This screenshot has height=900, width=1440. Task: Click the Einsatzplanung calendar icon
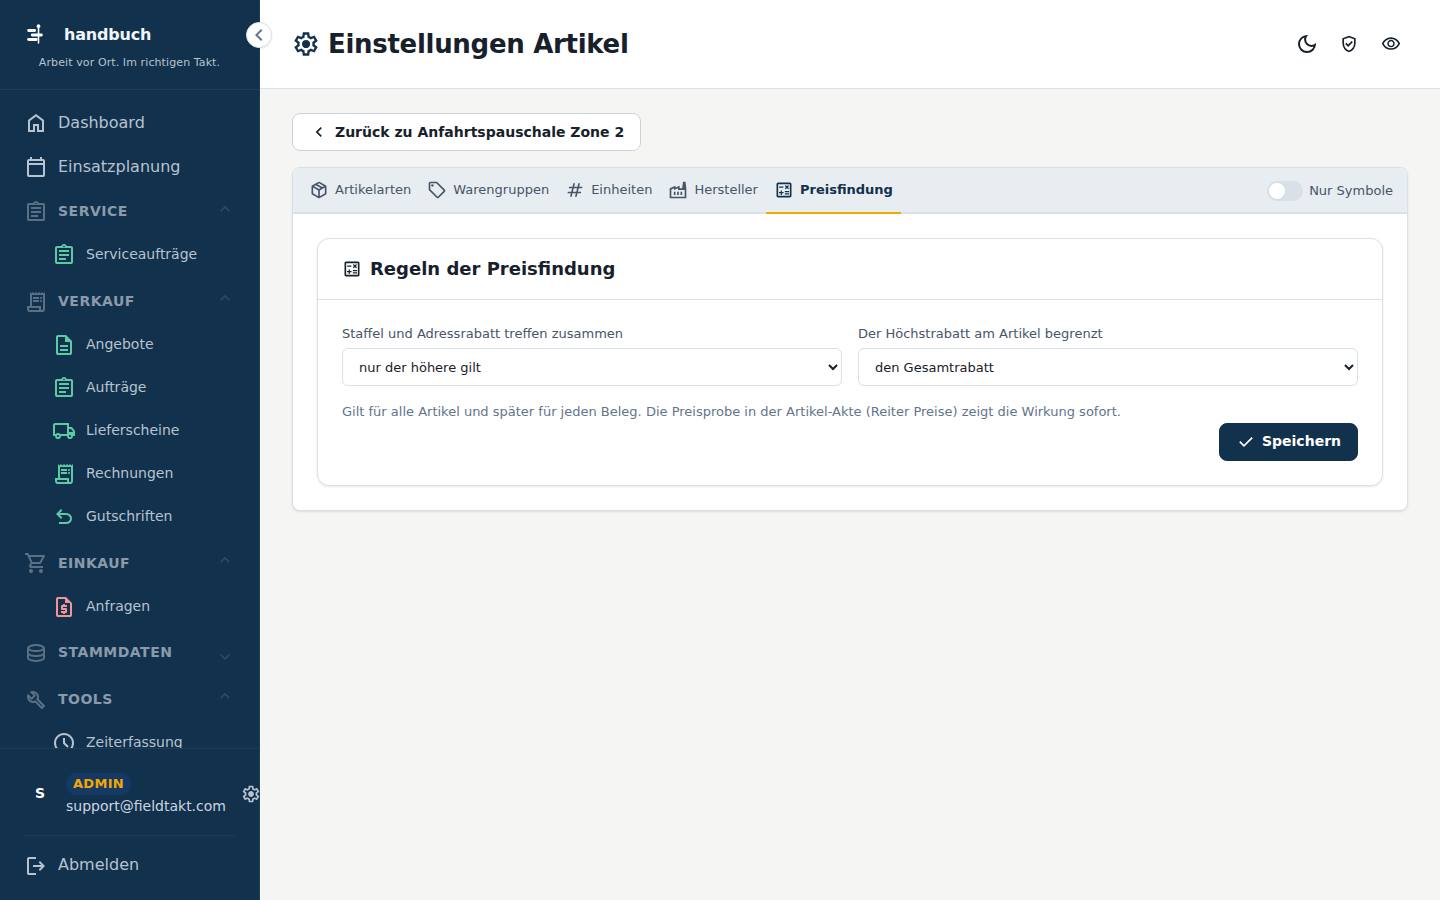pyautogui.click(x=36, y=167)
